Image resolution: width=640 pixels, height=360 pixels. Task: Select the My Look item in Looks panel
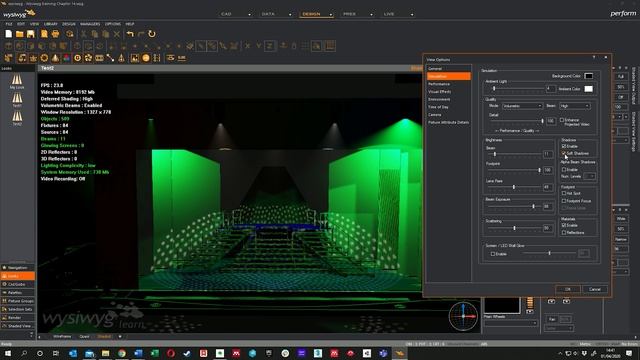pyautogui.click(x=17, y=82)
